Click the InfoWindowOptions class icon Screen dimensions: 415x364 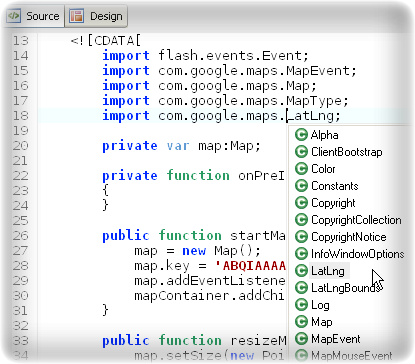(x=301, y=254)
